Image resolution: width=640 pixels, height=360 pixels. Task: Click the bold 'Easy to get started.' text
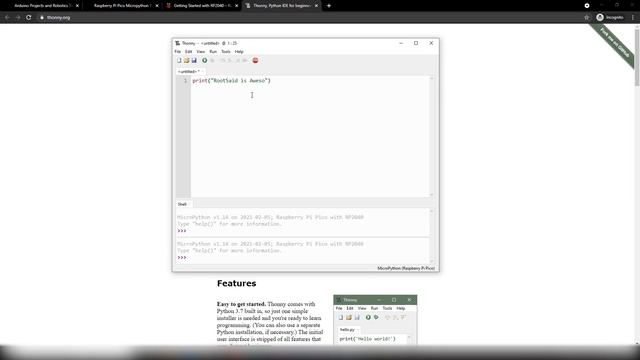pyautogui.click(x=241, y=304)
